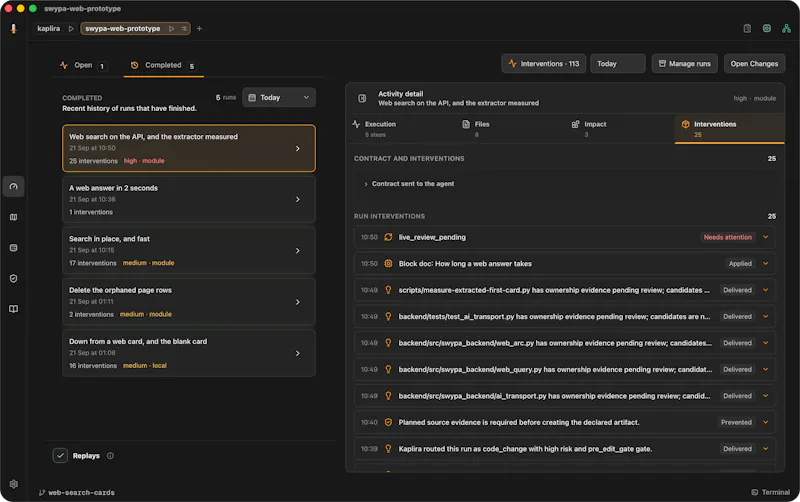
Task: Click the backend/src/swypa_backend/web_query.py row text
Action: pos(555,369)
